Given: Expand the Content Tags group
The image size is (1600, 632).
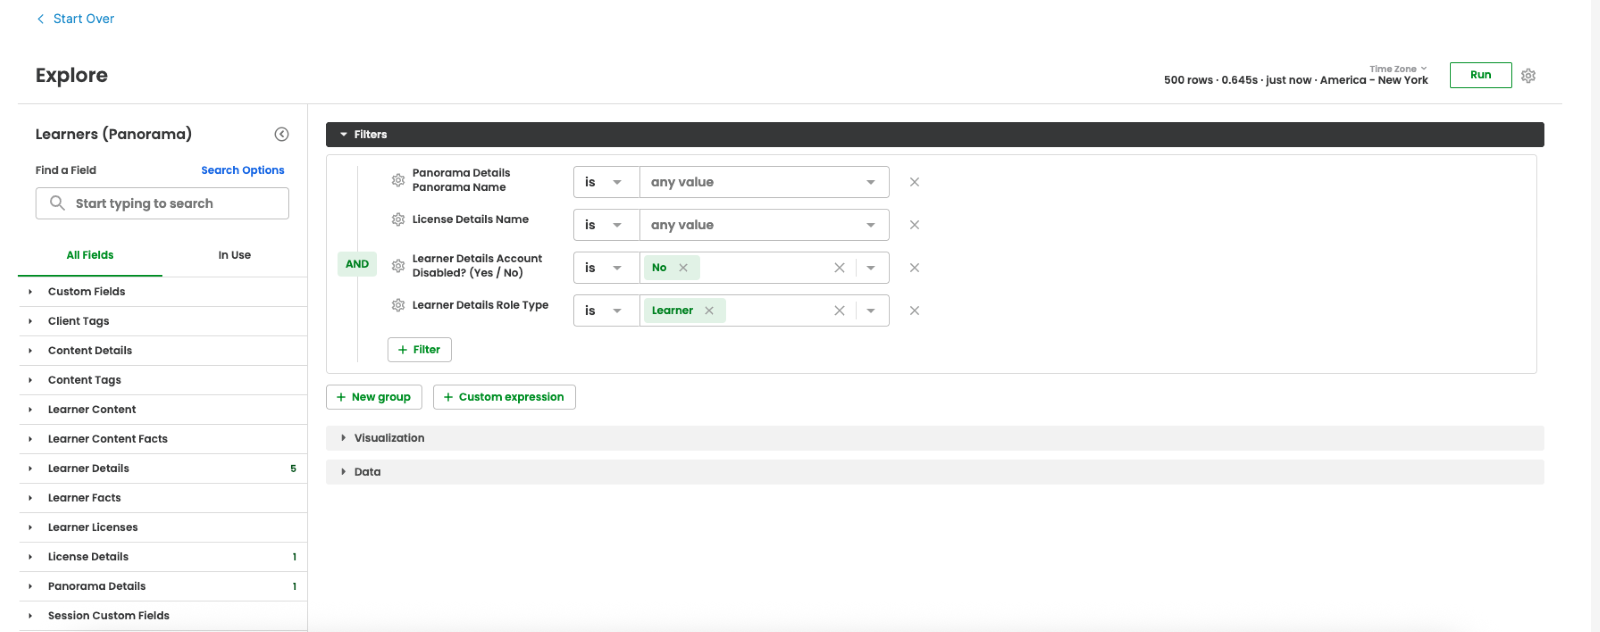Looking at the screenshot, I should point(162,380).
